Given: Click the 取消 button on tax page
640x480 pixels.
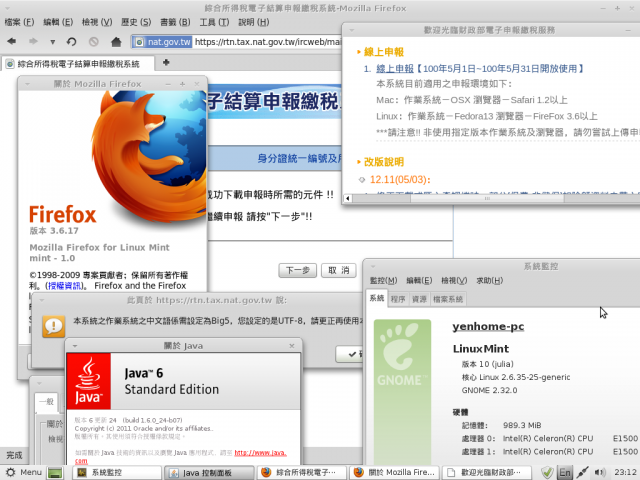Looking at the screenshot, I should [339, 270].
